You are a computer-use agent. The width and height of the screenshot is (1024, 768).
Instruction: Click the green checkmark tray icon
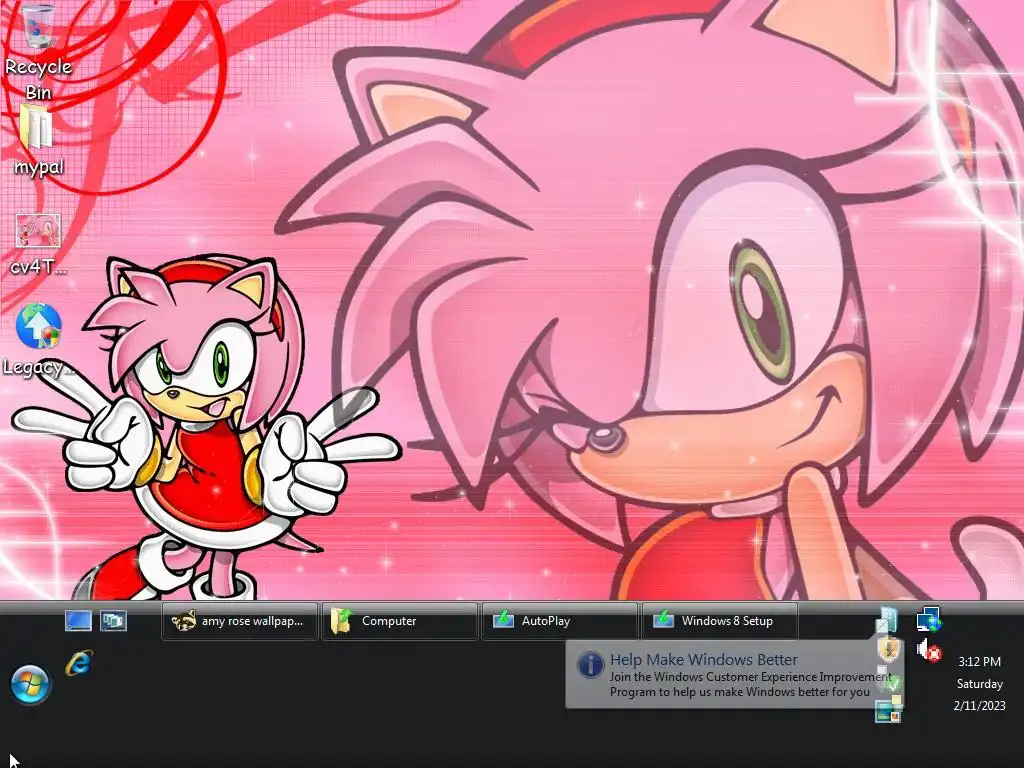(889, 680)
